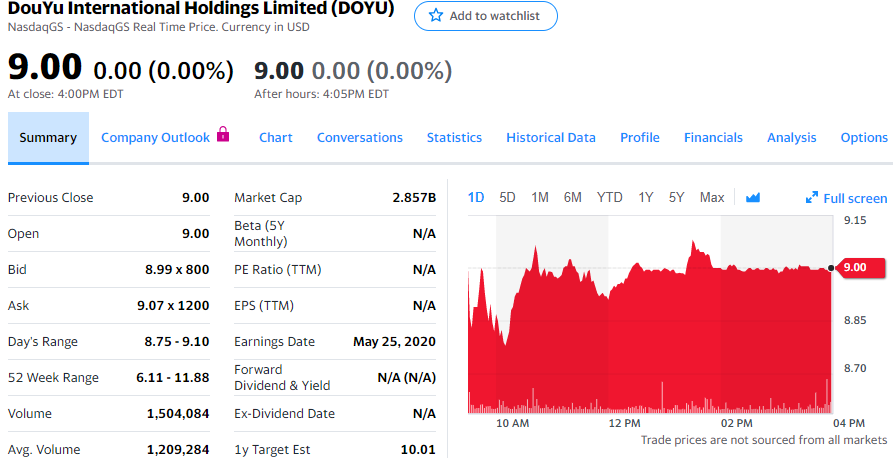This screenshot has height=458, width=893.
Task: Click the purple lock icon beside Company Outlook
Action: tap(223, 135)
